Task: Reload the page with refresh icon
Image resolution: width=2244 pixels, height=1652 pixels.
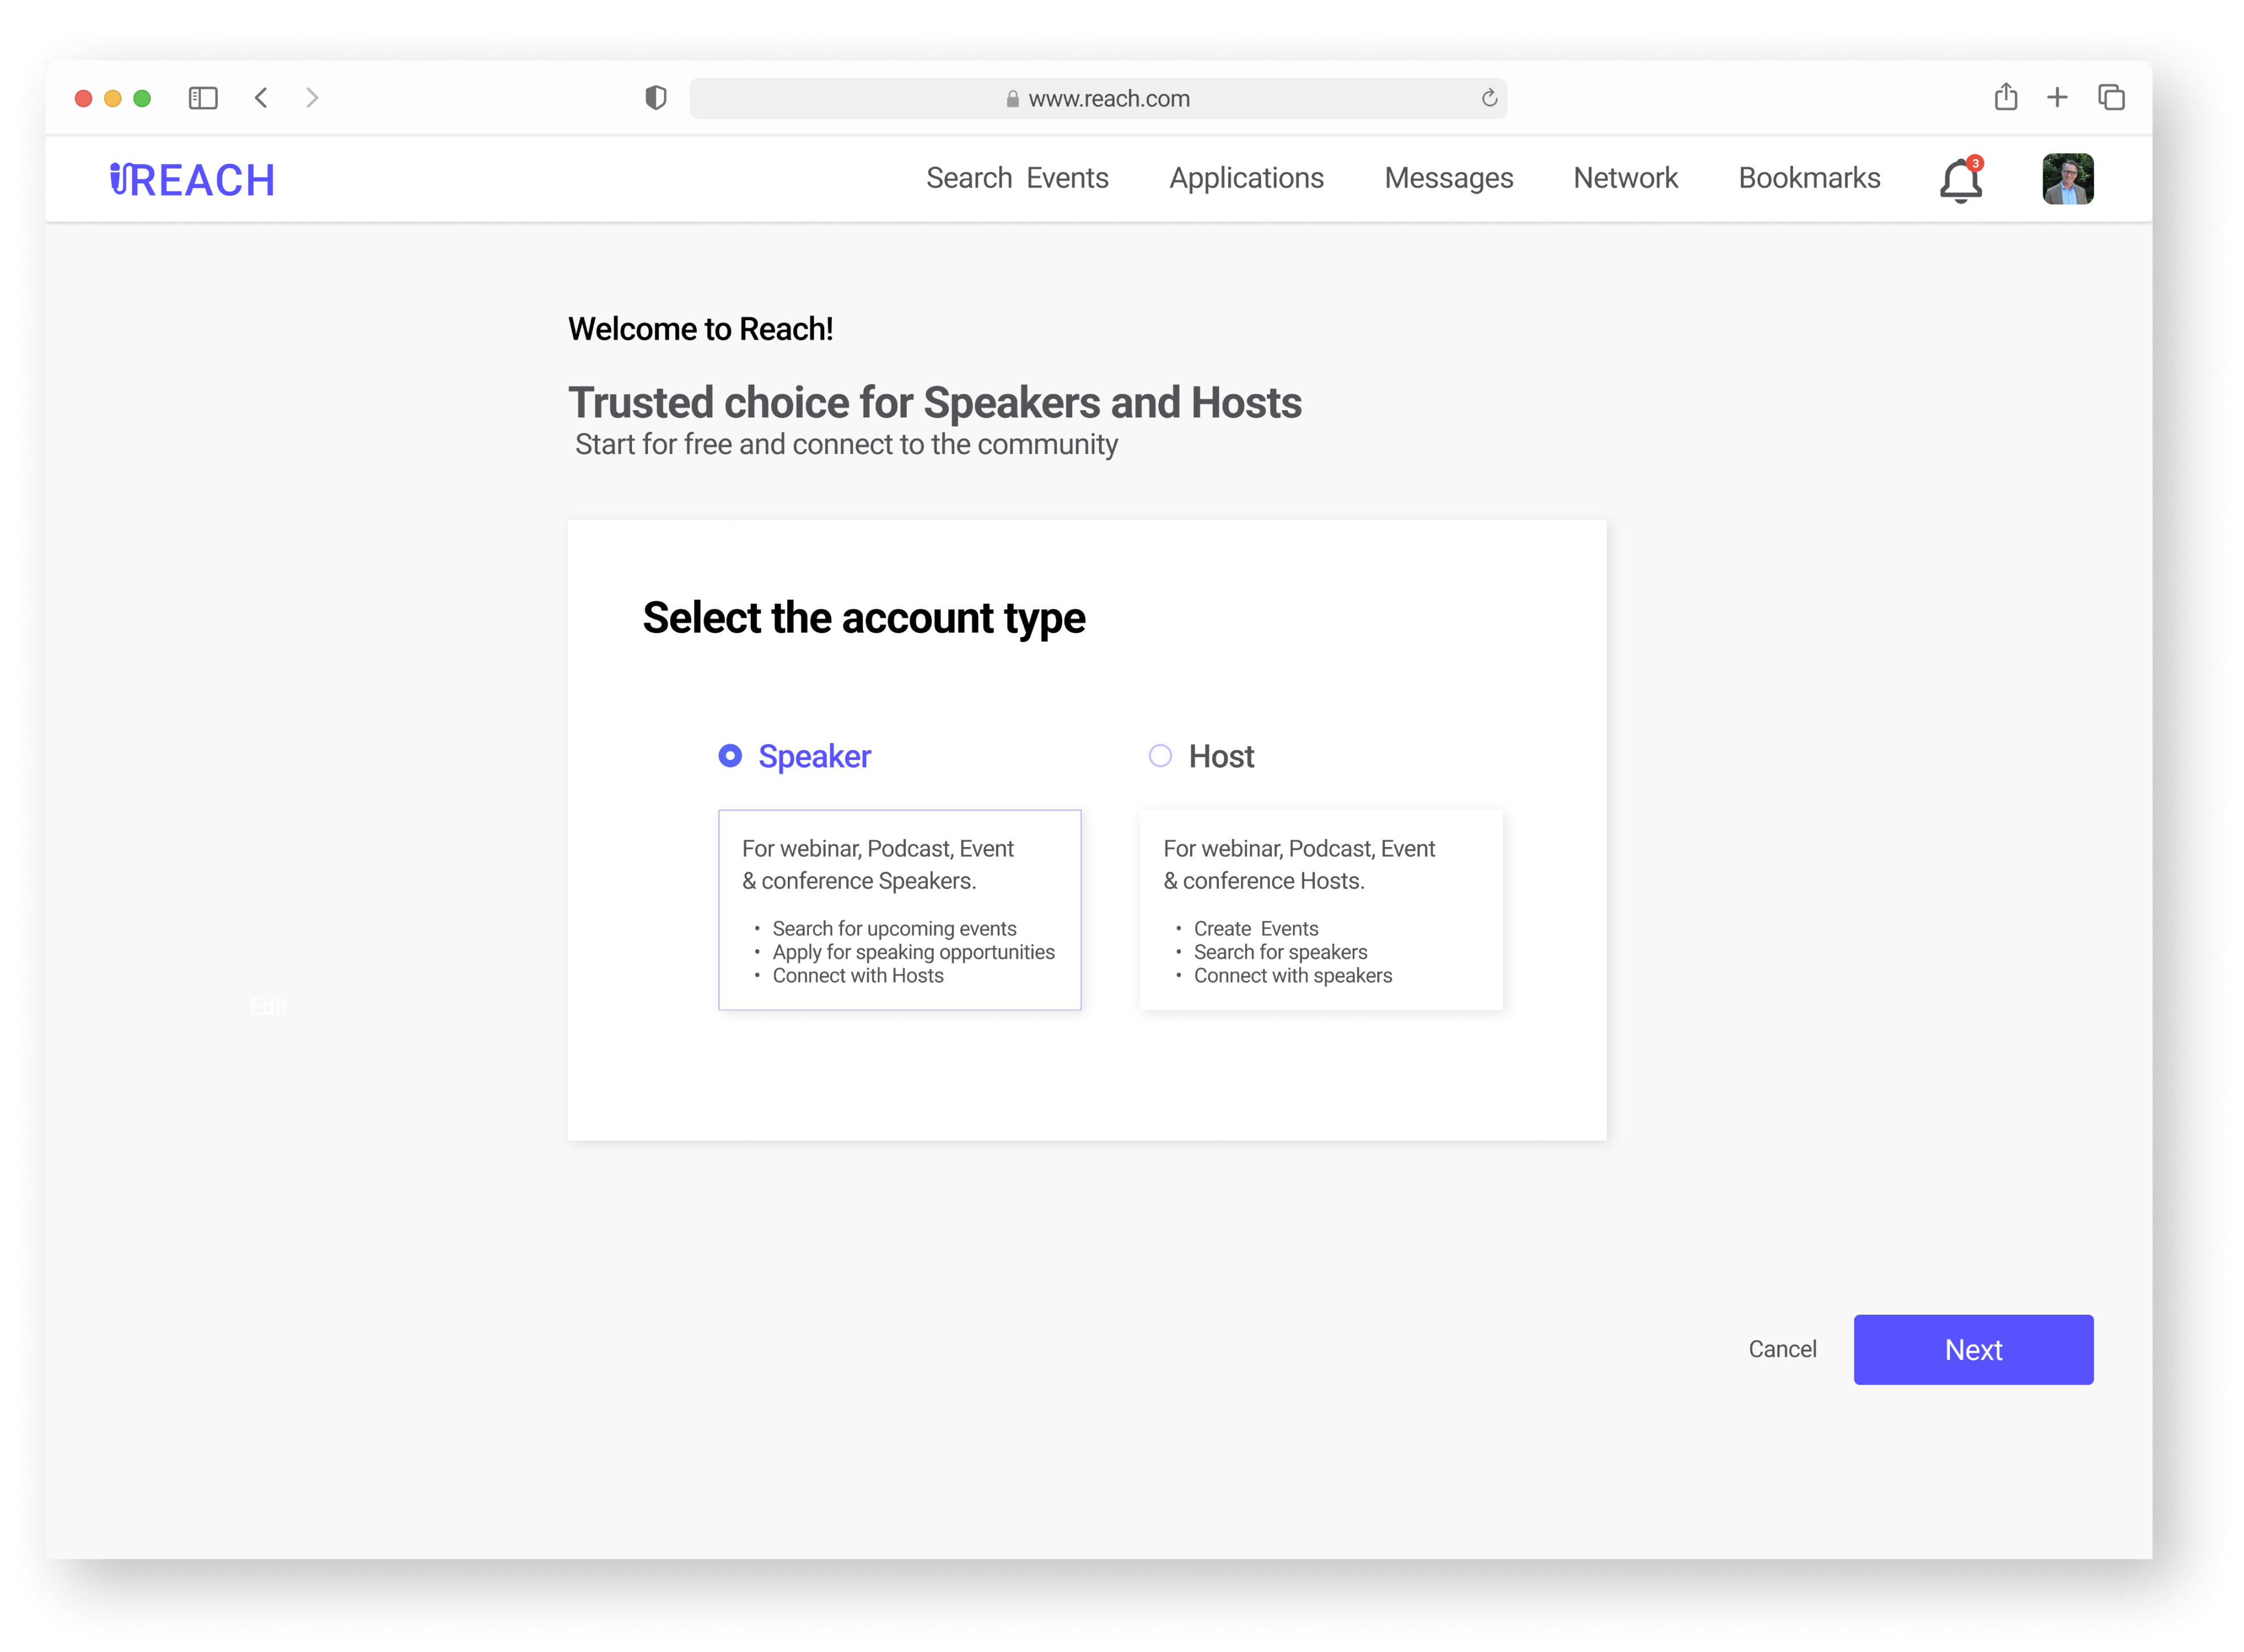Action: (x=1489, y=98)
